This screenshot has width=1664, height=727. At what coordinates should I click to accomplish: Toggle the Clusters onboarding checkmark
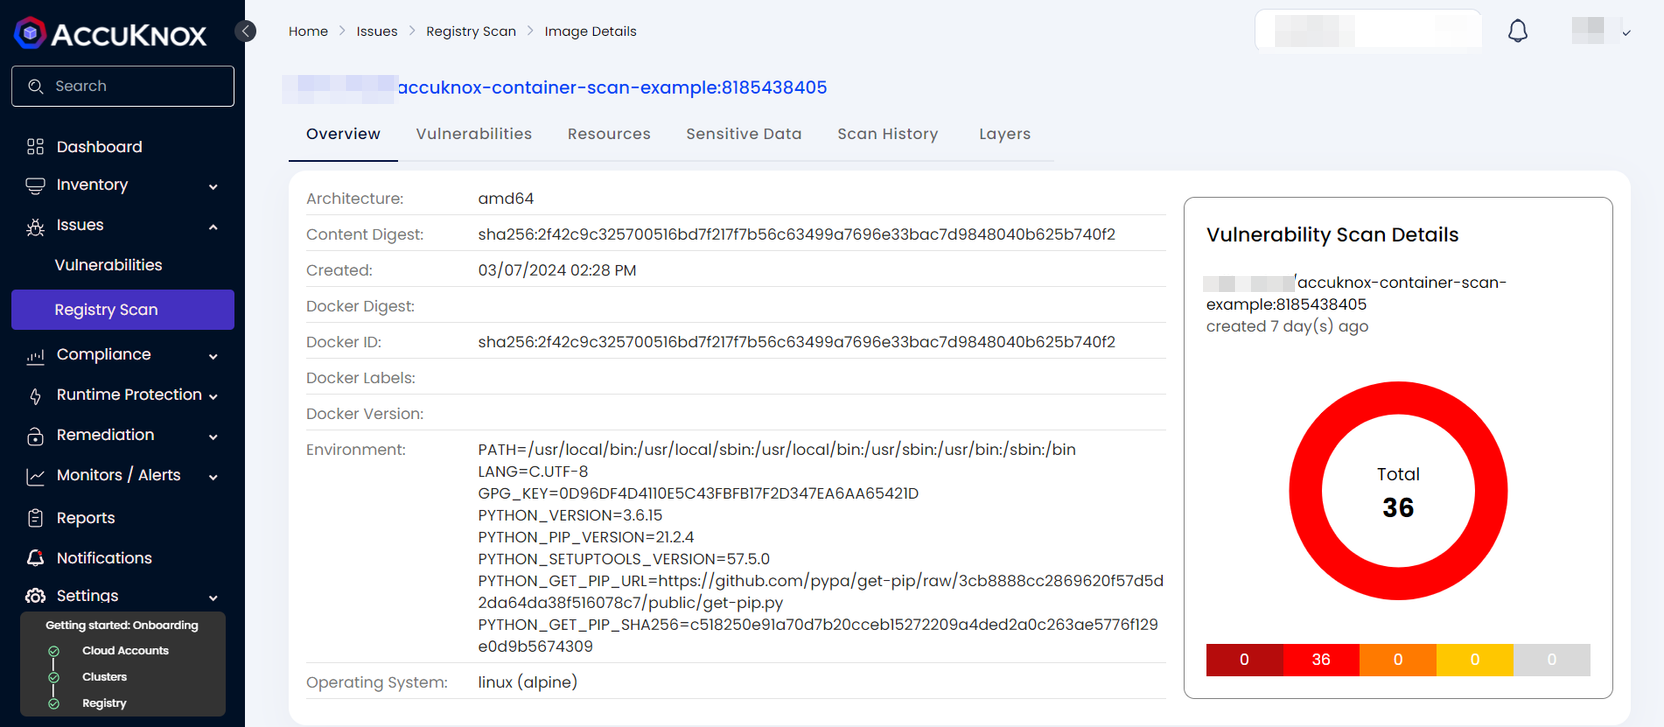[54, 677]
